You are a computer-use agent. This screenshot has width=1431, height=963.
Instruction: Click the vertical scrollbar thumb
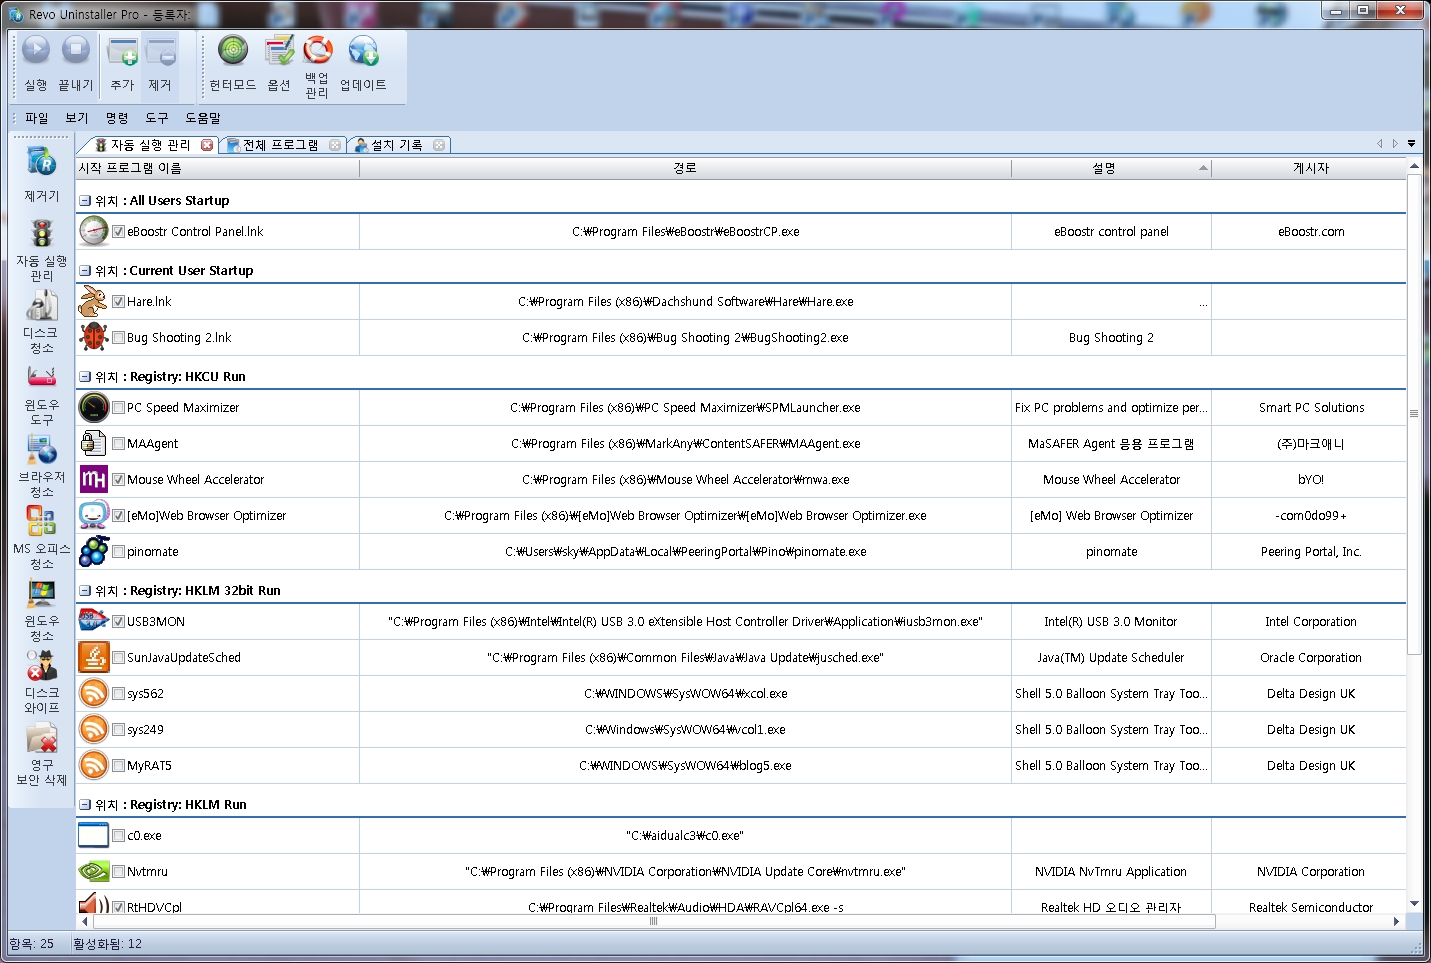coord(1414,413)
